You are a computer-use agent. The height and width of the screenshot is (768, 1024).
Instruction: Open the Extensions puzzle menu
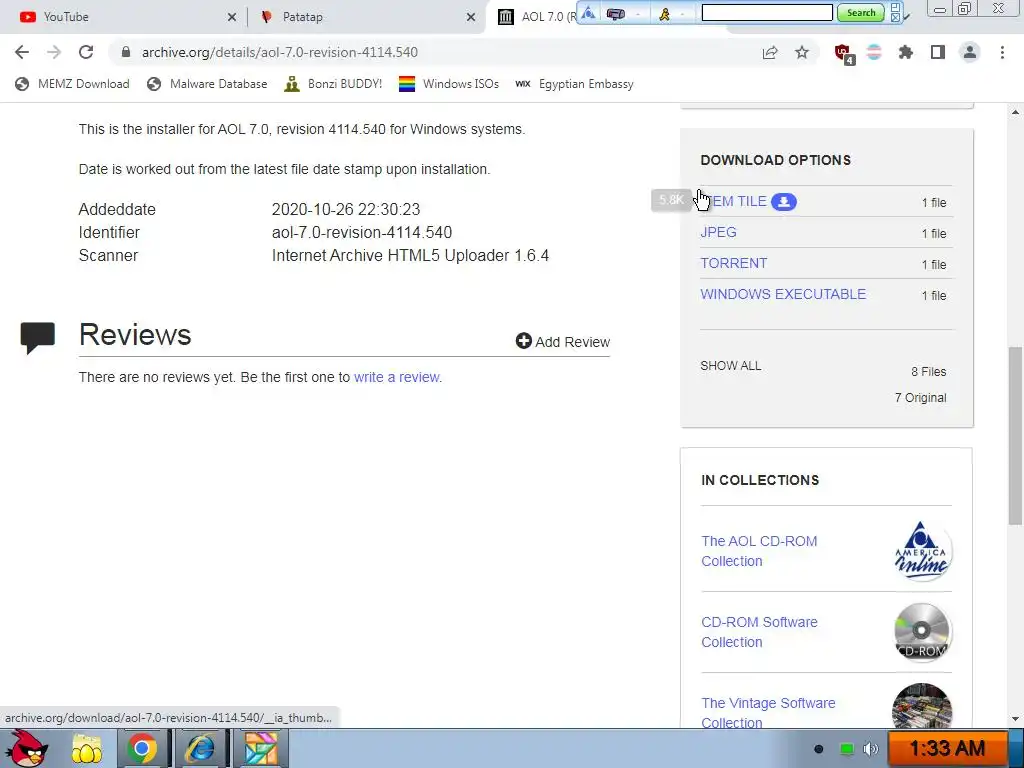coord(906,52)
